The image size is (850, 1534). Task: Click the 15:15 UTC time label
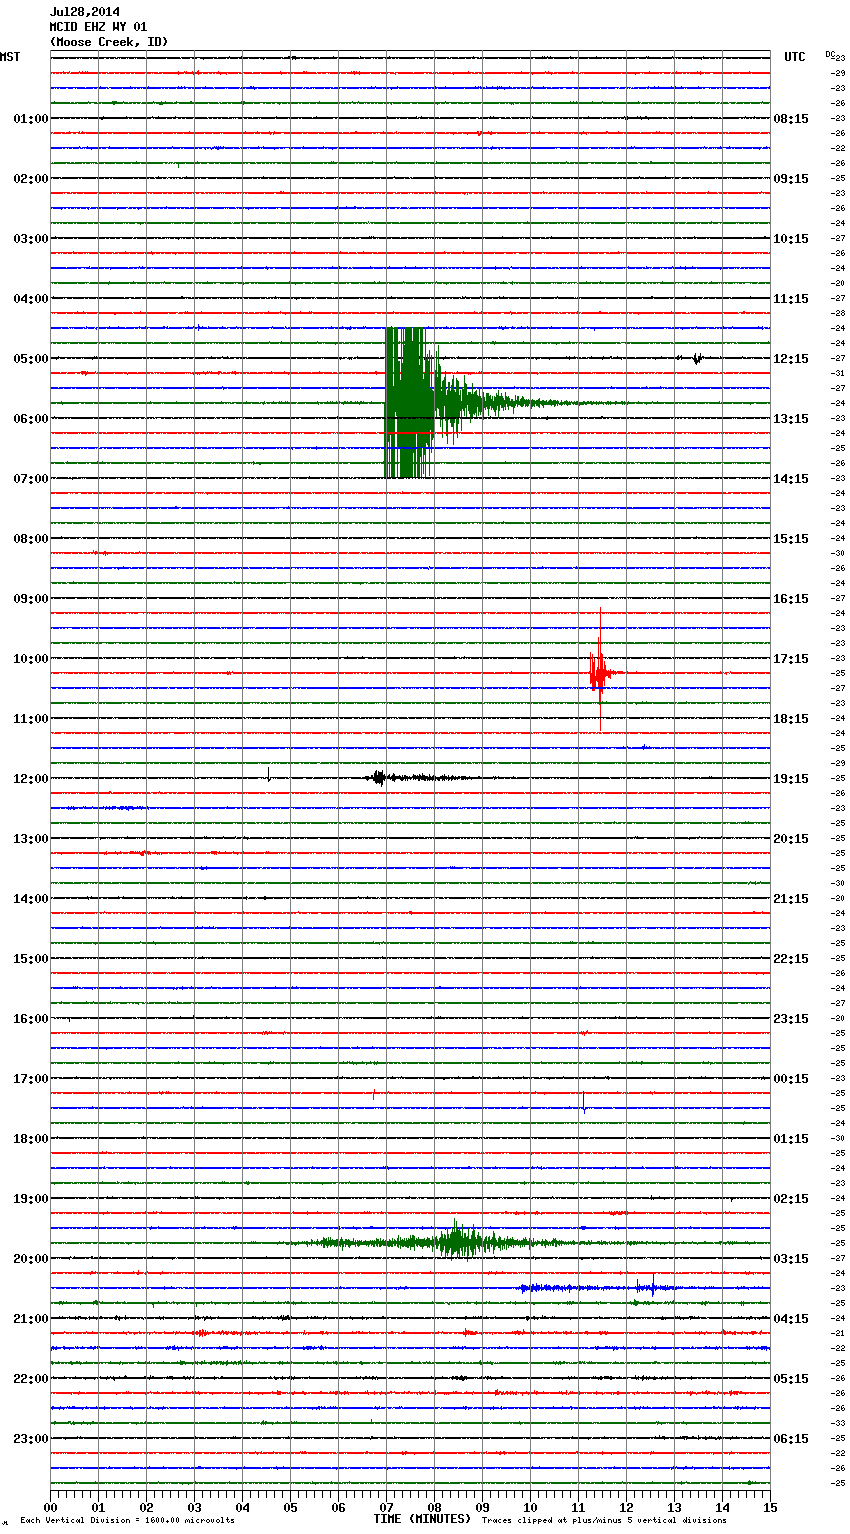pyautogui.click(x=791, y=539)
